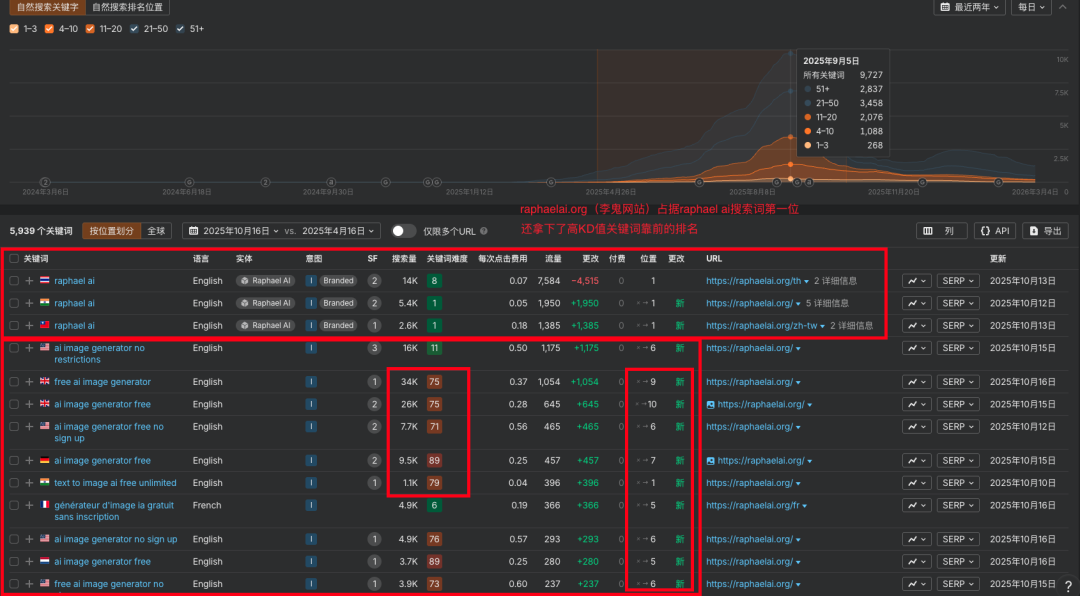Screen dimensions: 1080x596
Task: Check the checkbox for the 'free ai image generator' 34K row
Action: (14, 382)
